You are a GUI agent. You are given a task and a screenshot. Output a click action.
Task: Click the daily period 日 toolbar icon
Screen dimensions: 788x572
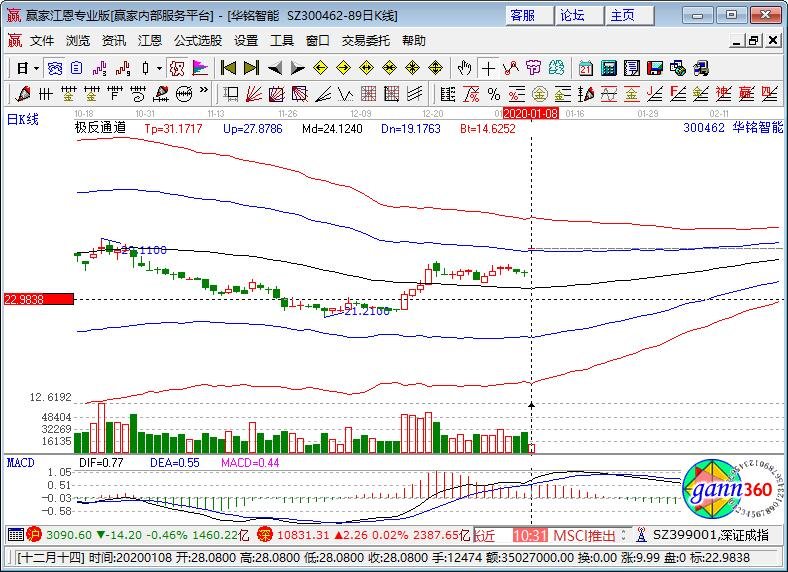[x=22, y=68]
